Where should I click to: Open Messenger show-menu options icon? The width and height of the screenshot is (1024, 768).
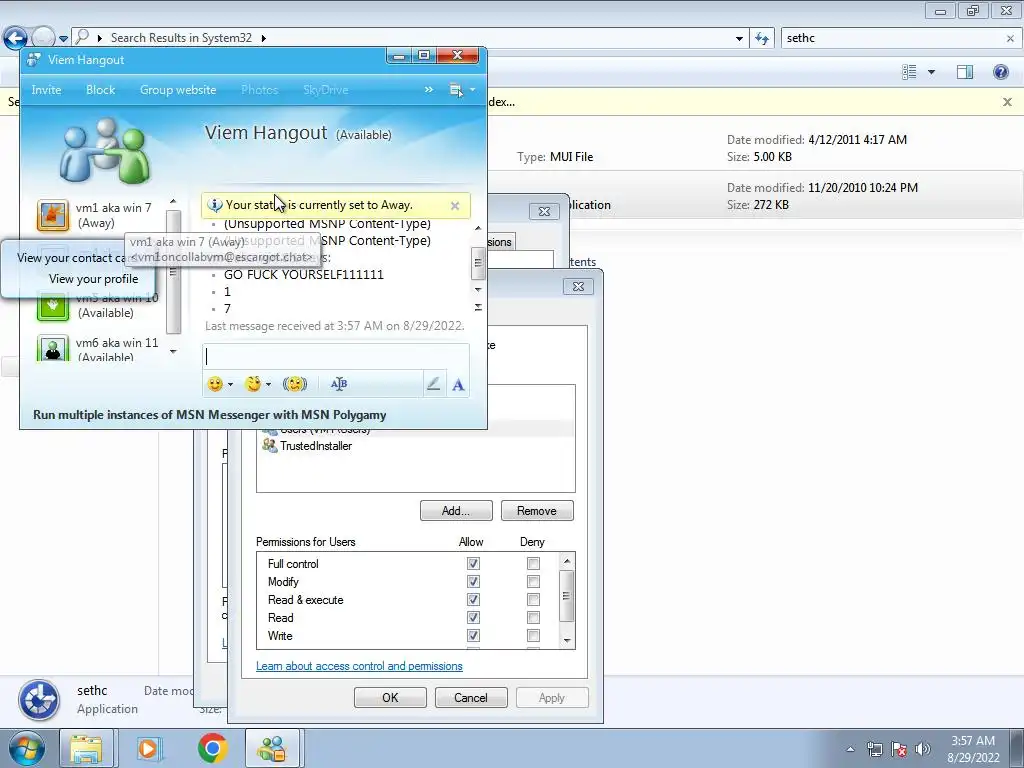(456, 90)
